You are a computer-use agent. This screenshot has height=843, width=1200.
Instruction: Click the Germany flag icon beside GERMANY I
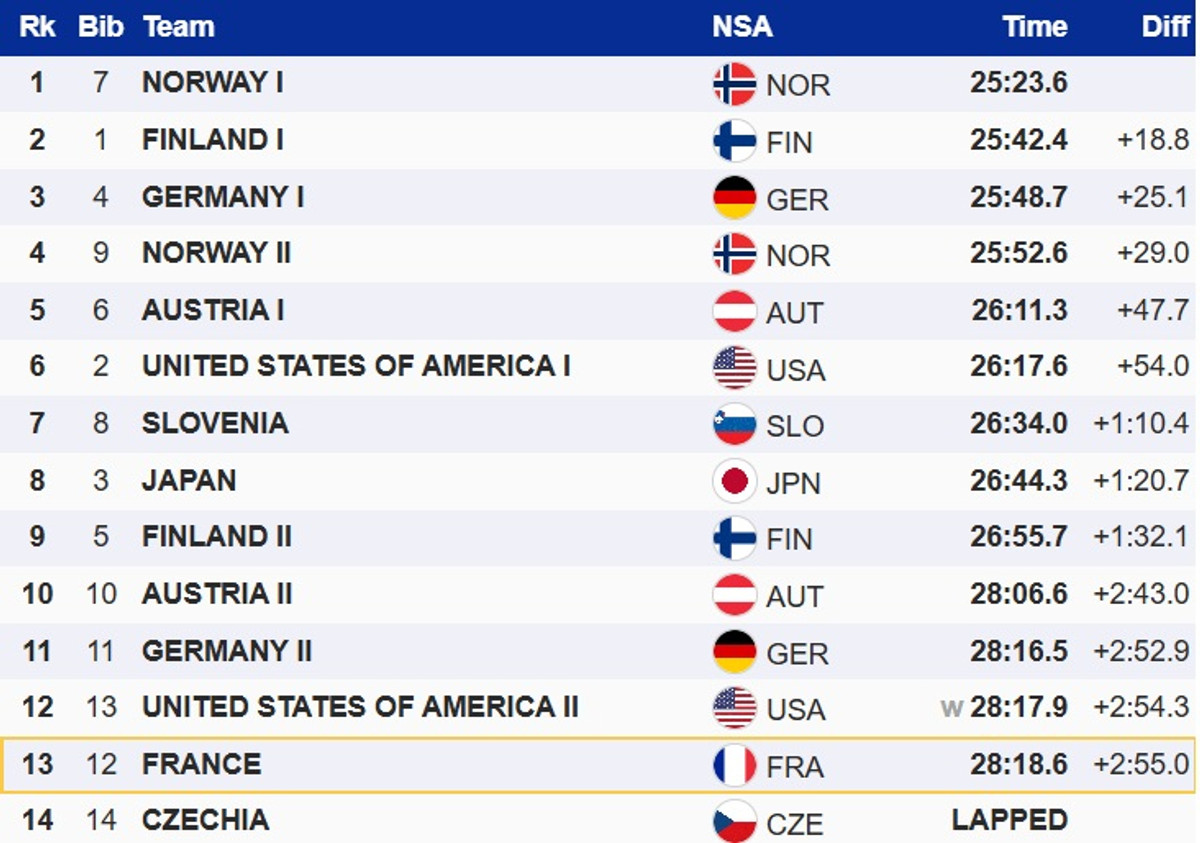734,198
